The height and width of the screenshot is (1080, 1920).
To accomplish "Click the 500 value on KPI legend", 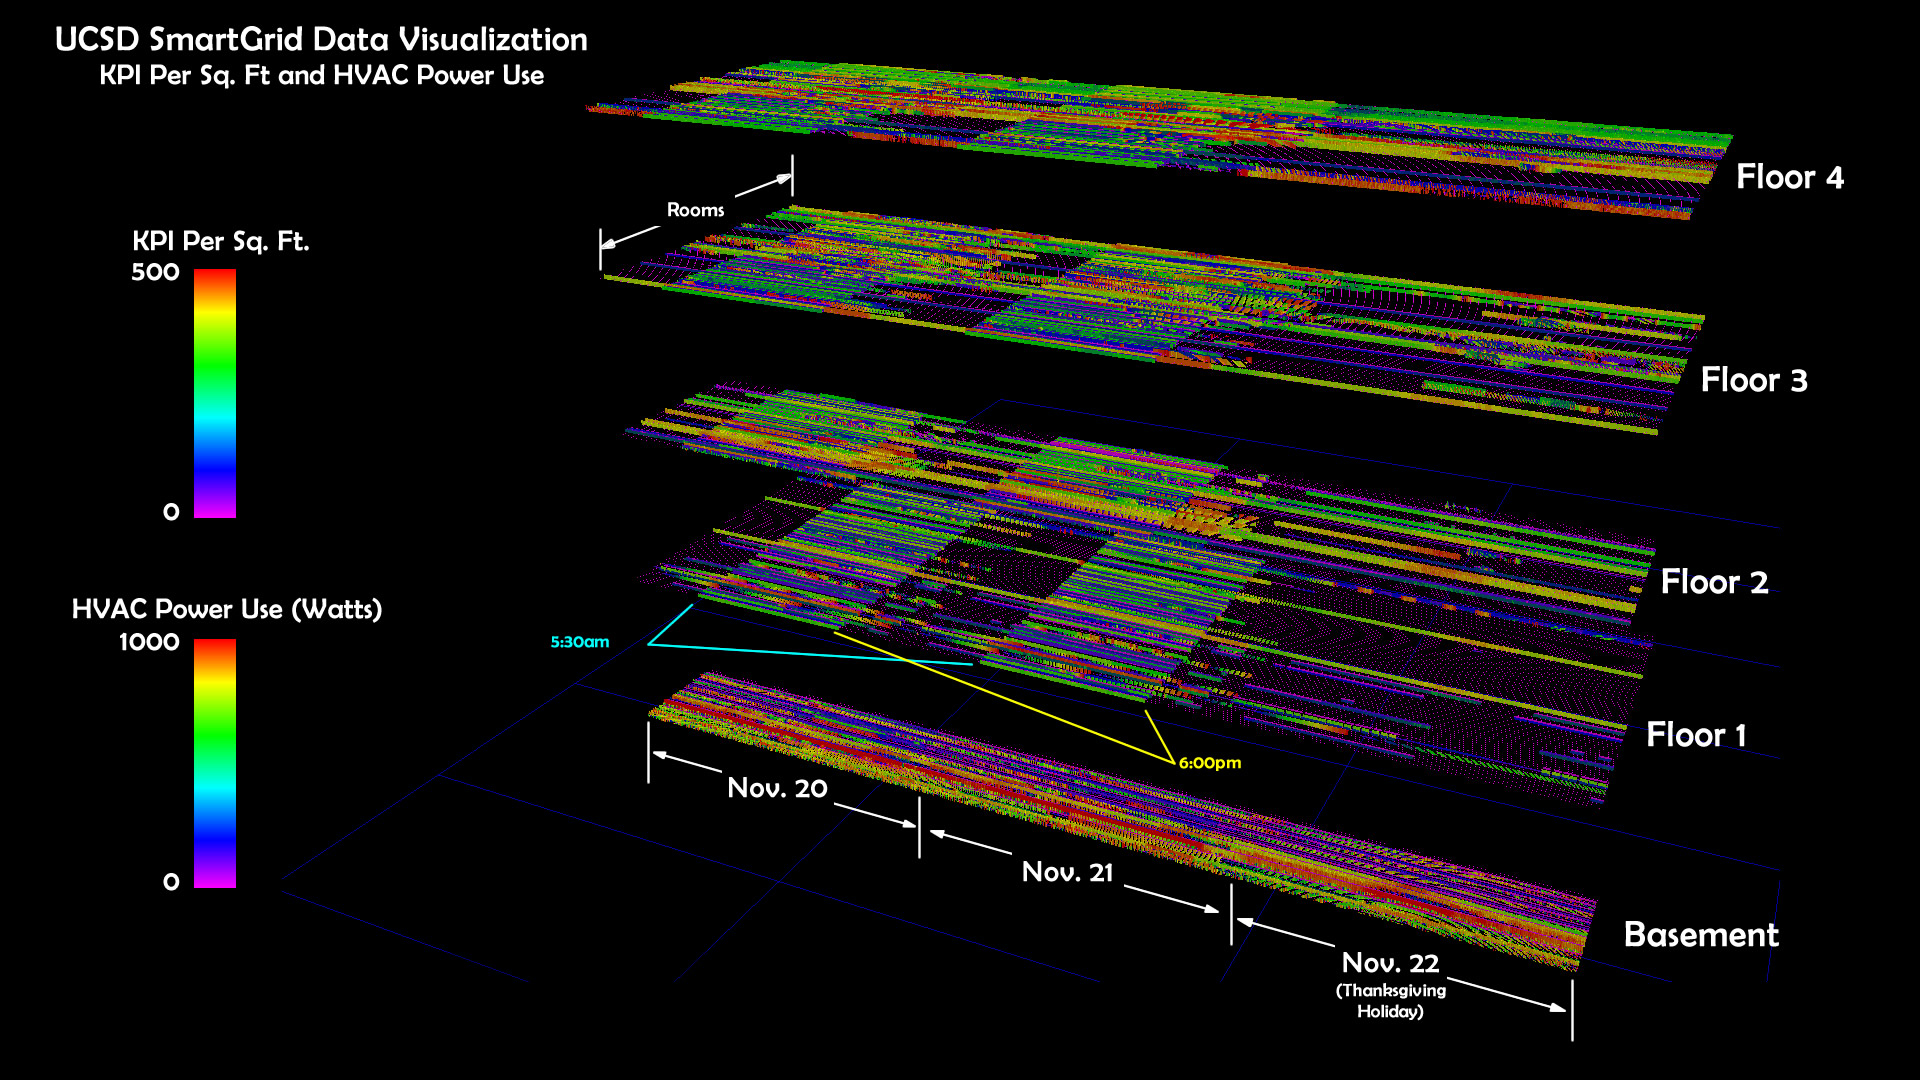I will (x=155, y=272).
